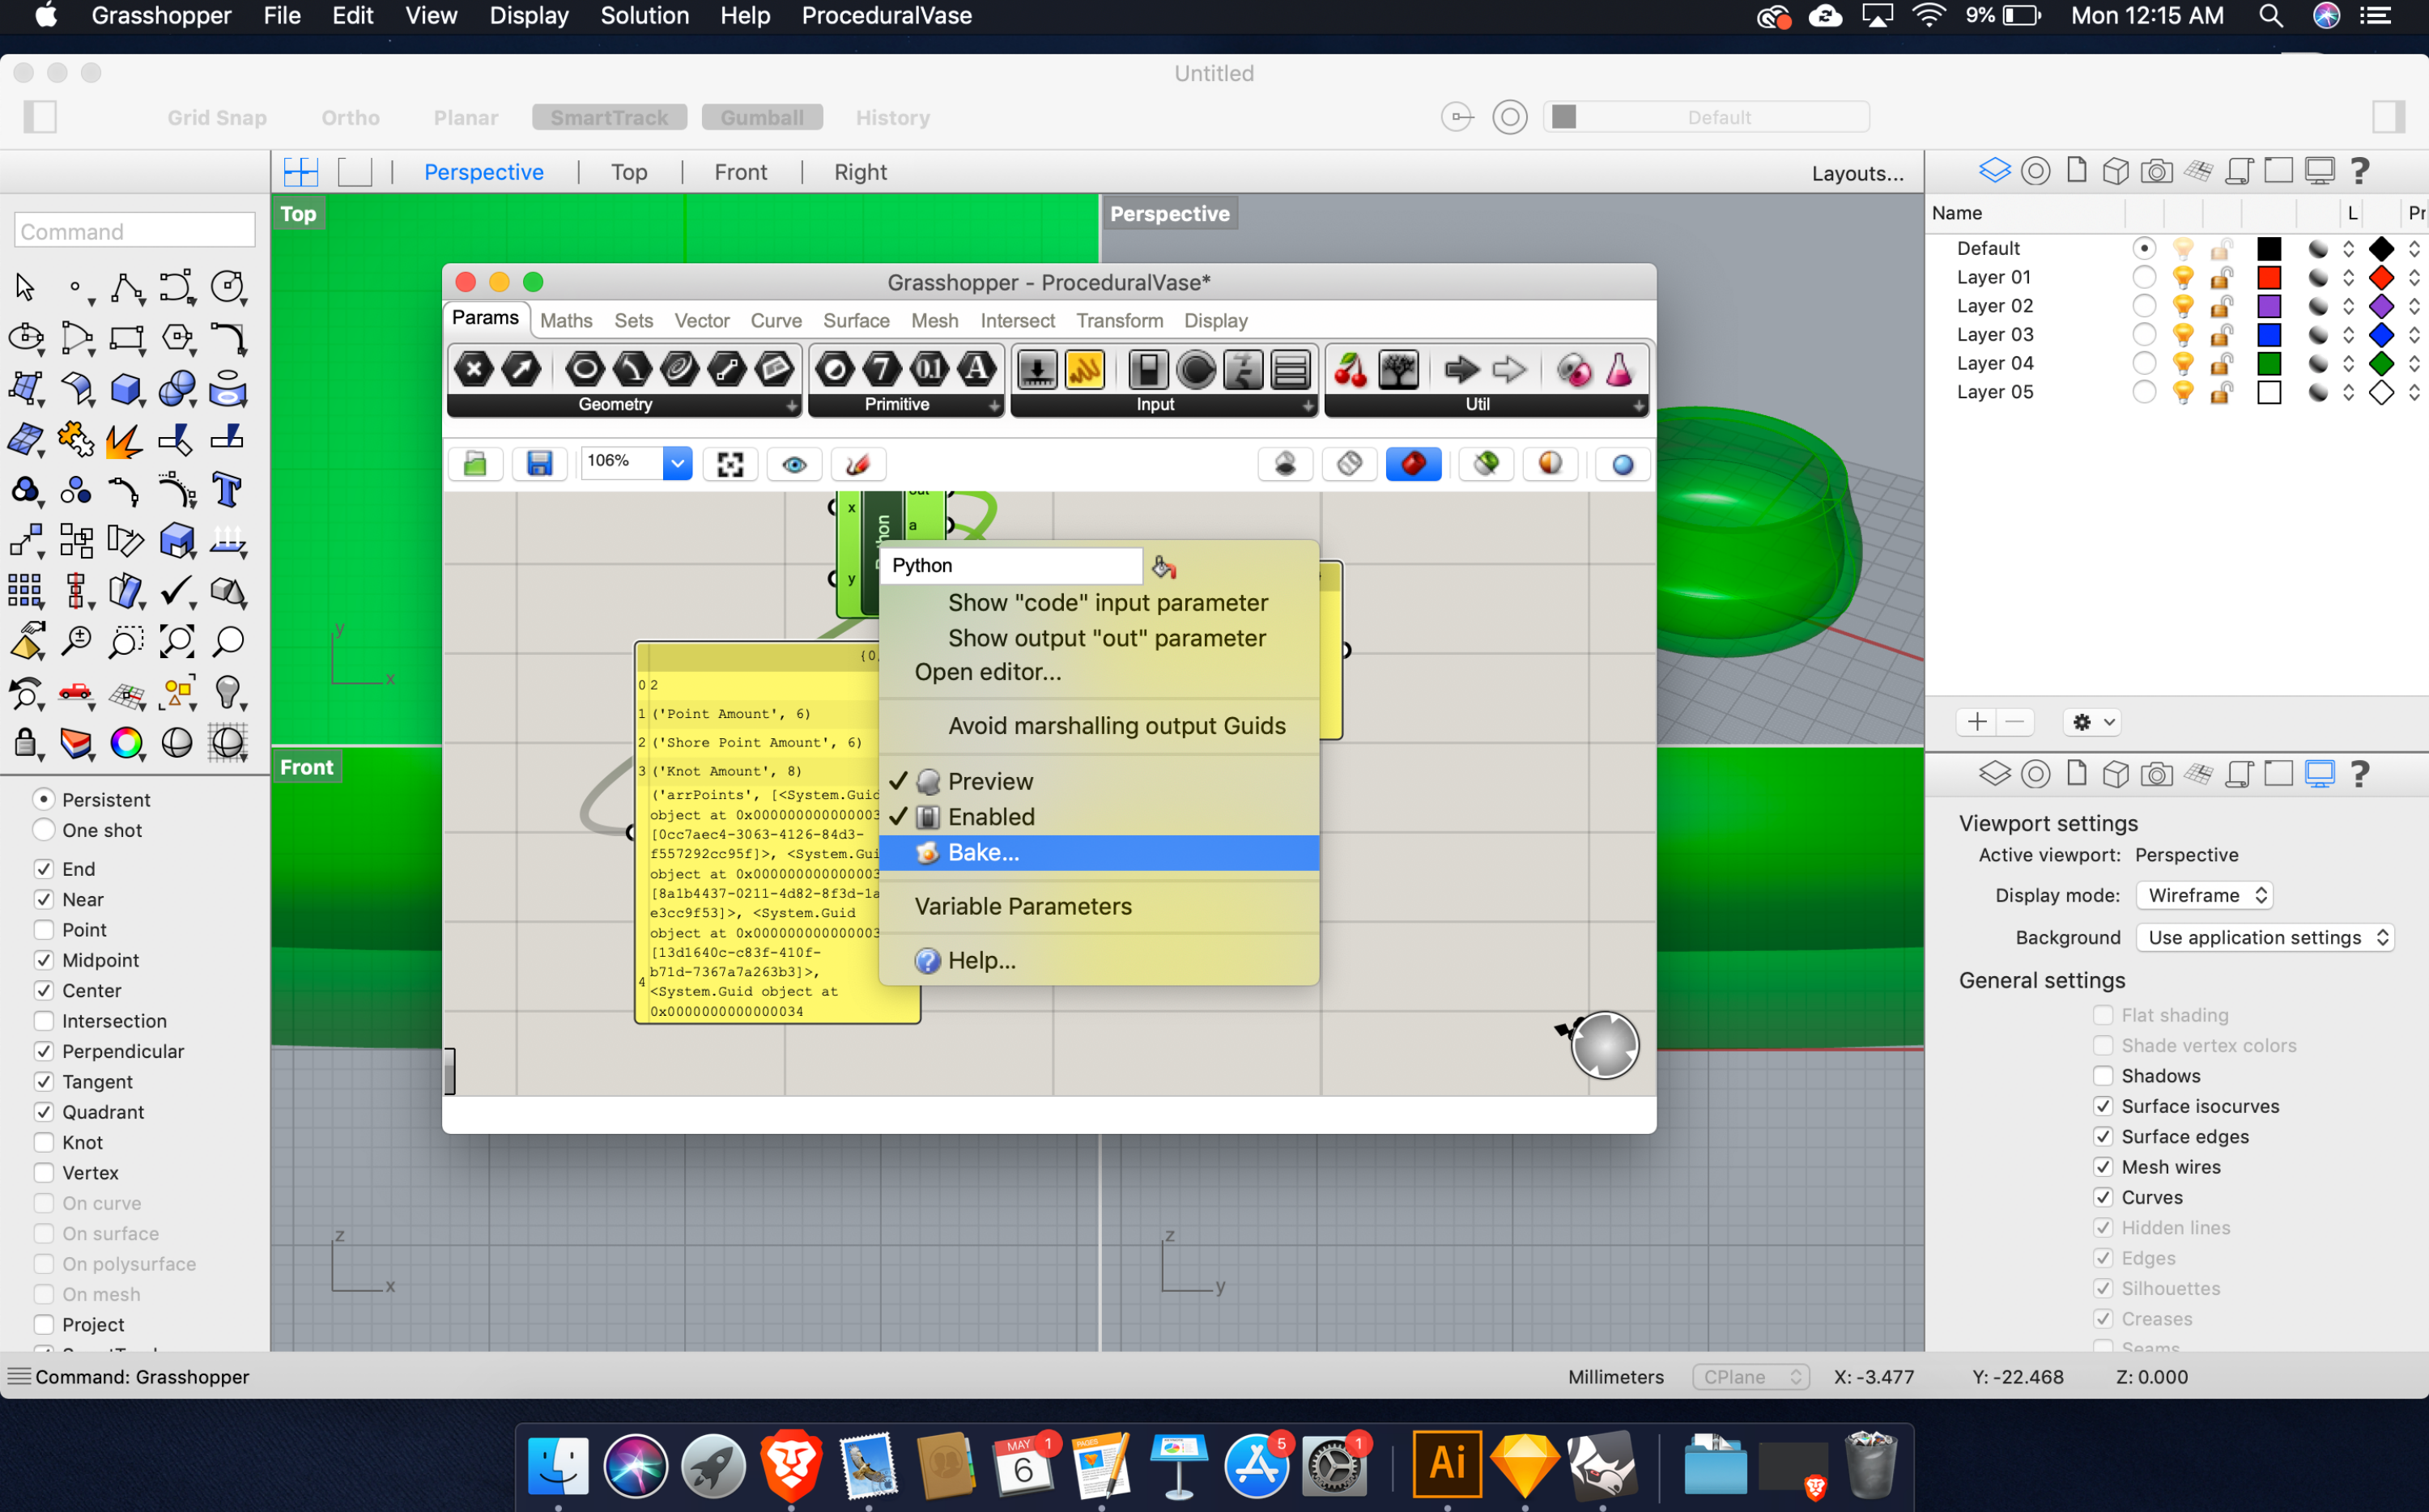The height and width of the screenshot is (1512, 2429).
Task: Click the Grasshopper Util panel icon
Action: click(x=1478, y=402)
